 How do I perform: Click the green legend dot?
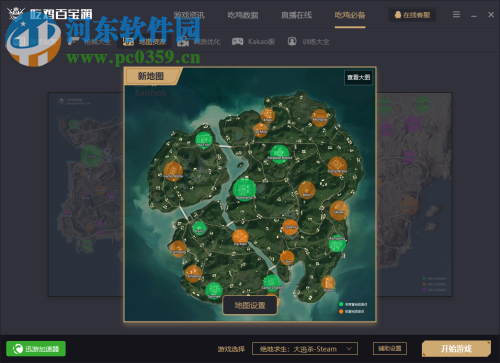pyautogui.click(x=341, y=304)
